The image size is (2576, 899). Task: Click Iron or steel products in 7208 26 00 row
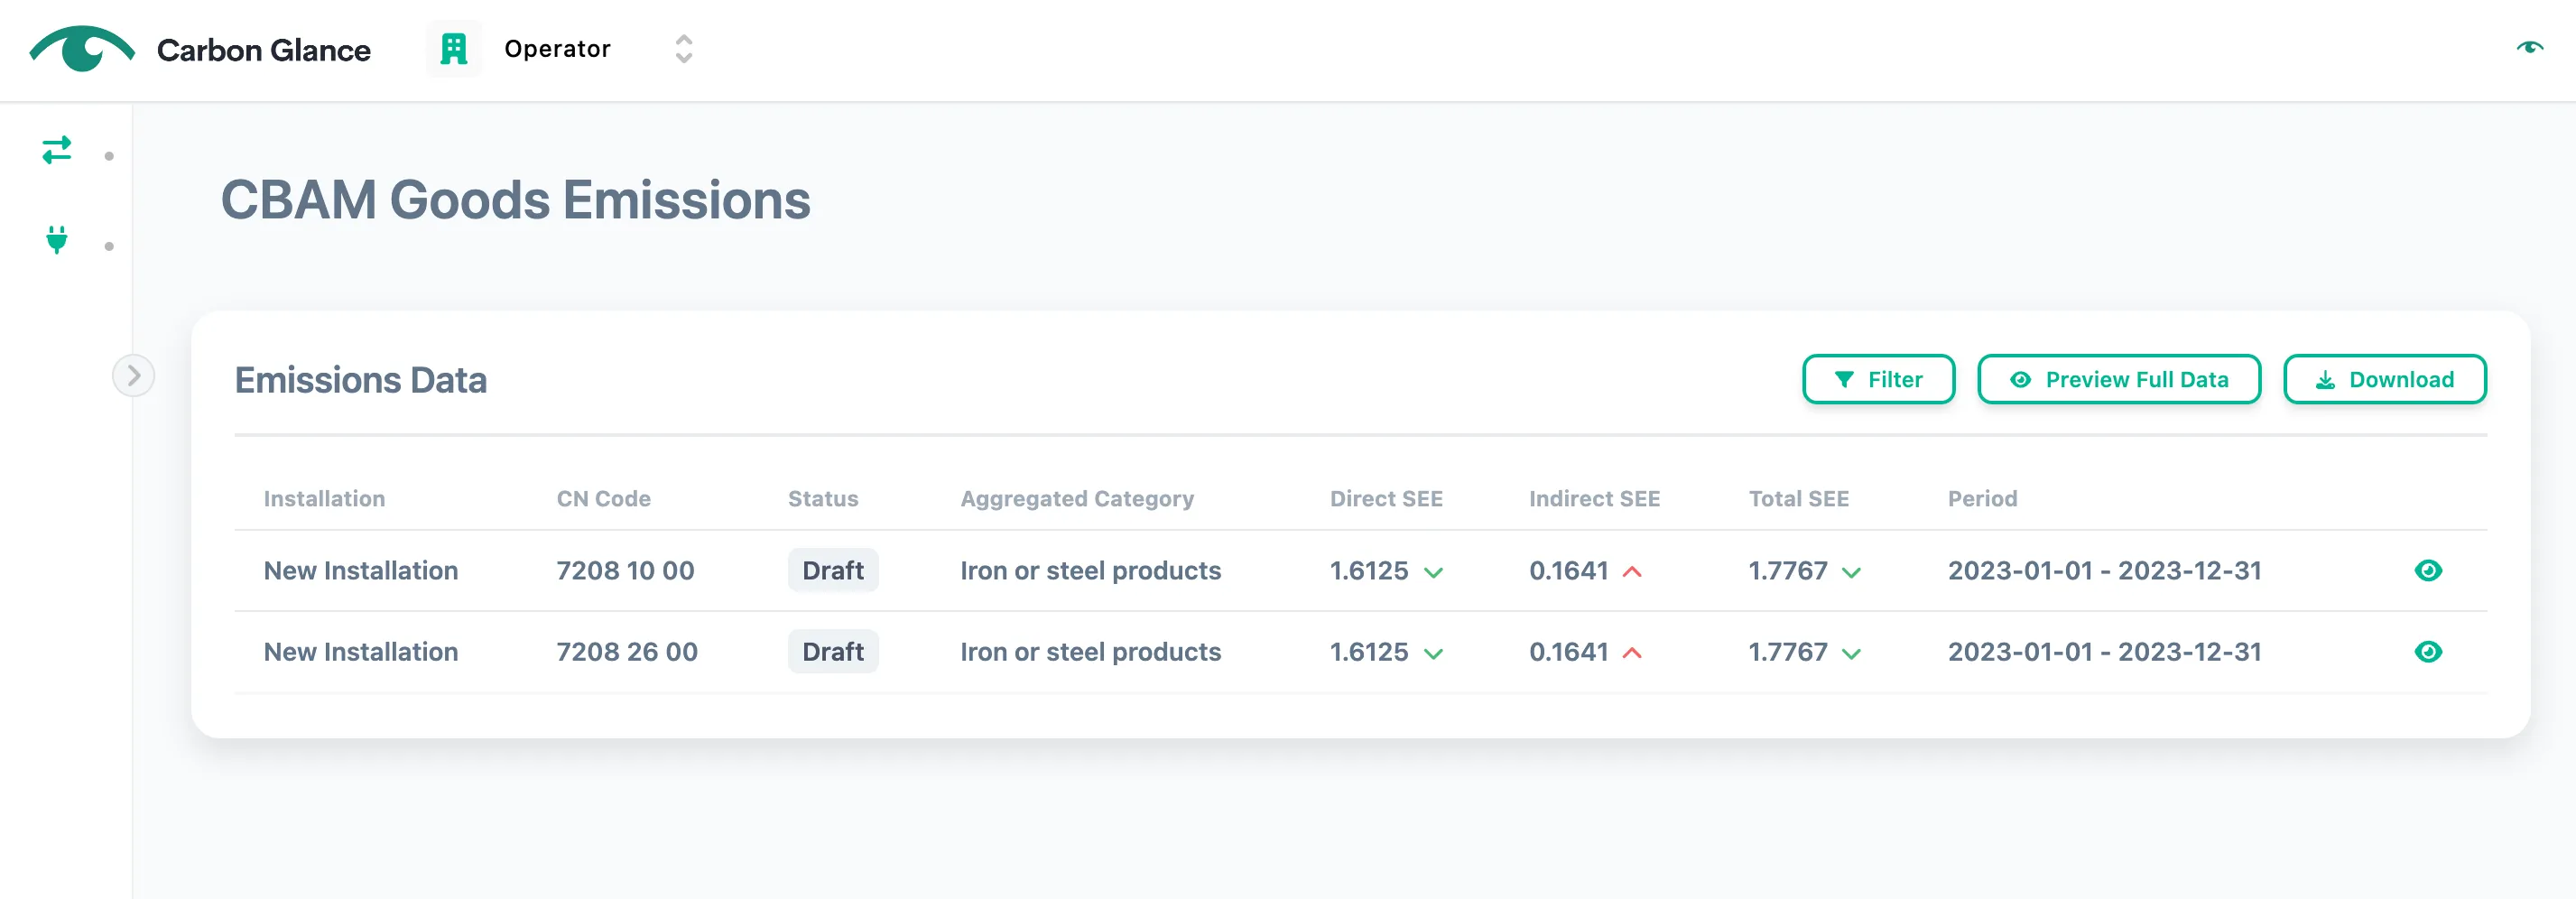[x=1090, y=651]
